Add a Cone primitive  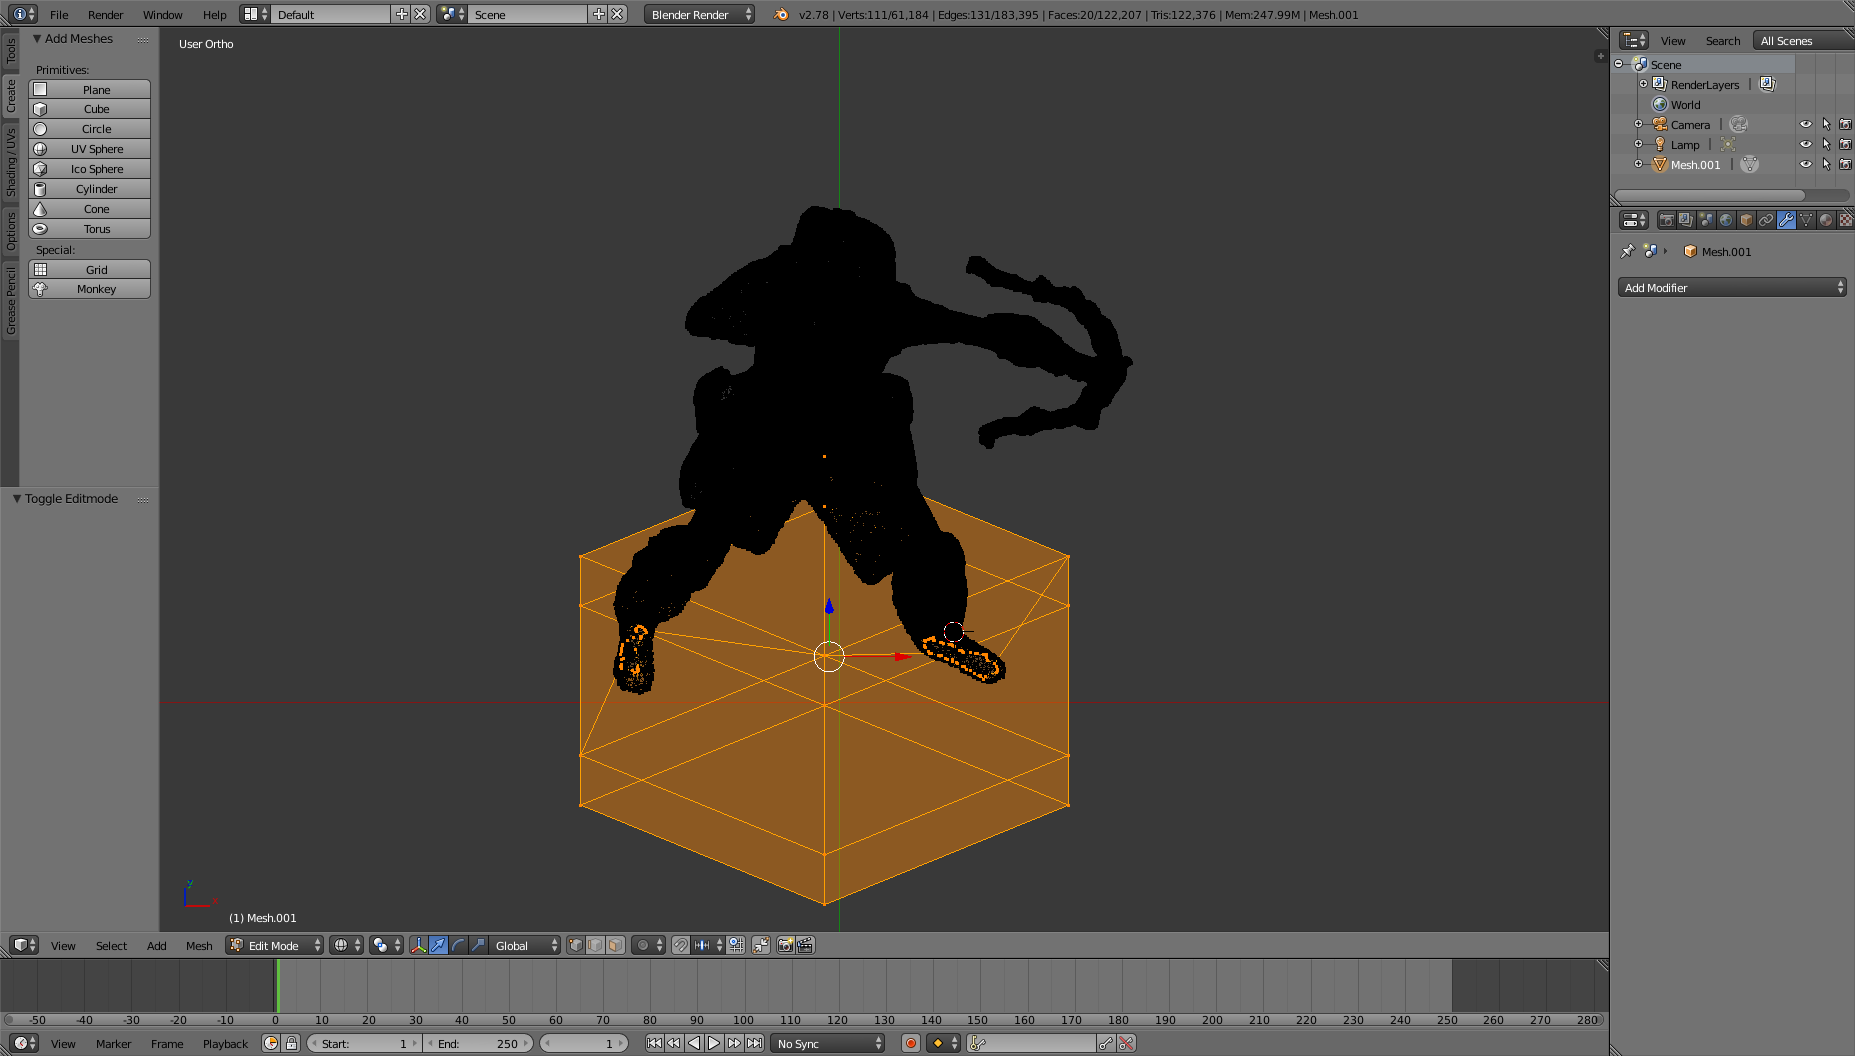(x=89, y=208)
